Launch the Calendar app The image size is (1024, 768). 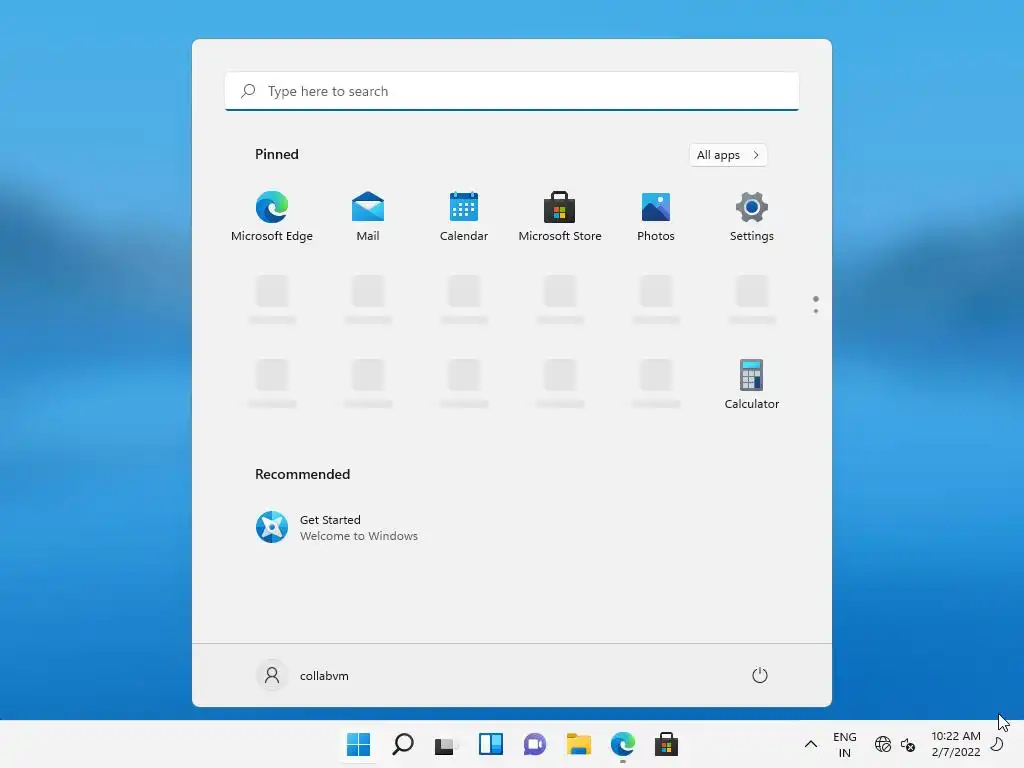click(464, 216)
